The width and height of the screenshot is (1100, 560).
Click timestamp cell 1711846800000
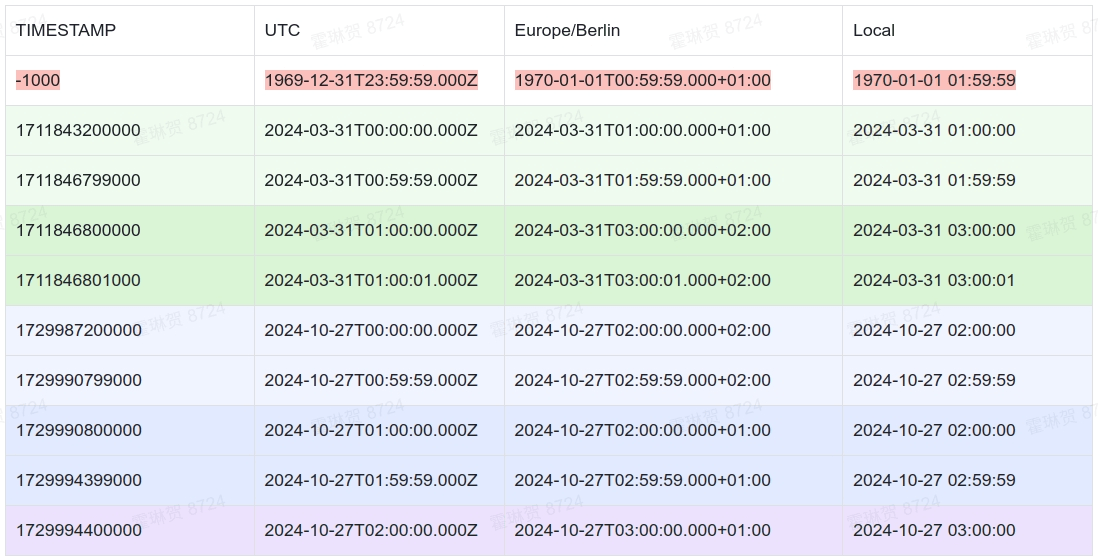point(78,230)
